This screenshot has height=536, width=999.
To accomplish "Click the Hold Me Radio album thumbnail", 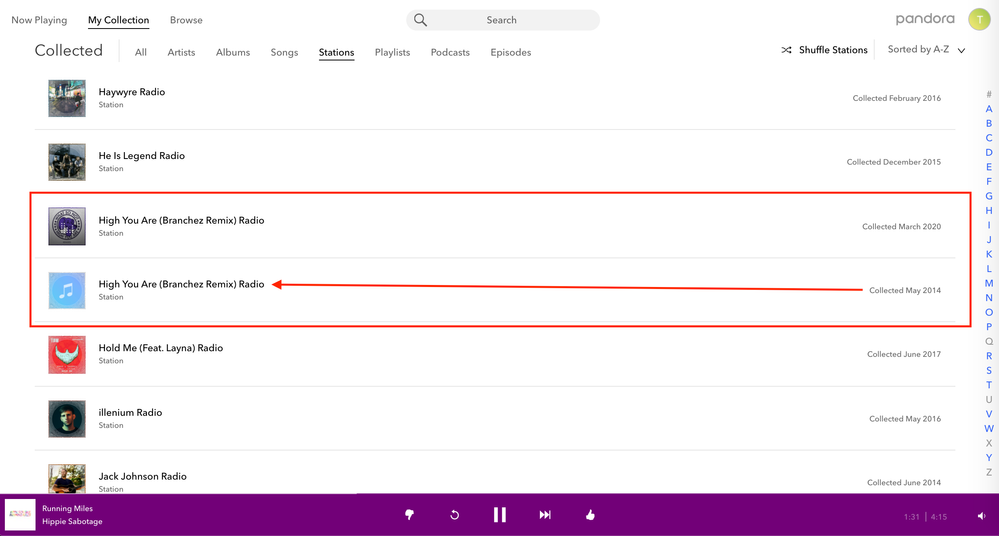I will [x=67, y=355].
